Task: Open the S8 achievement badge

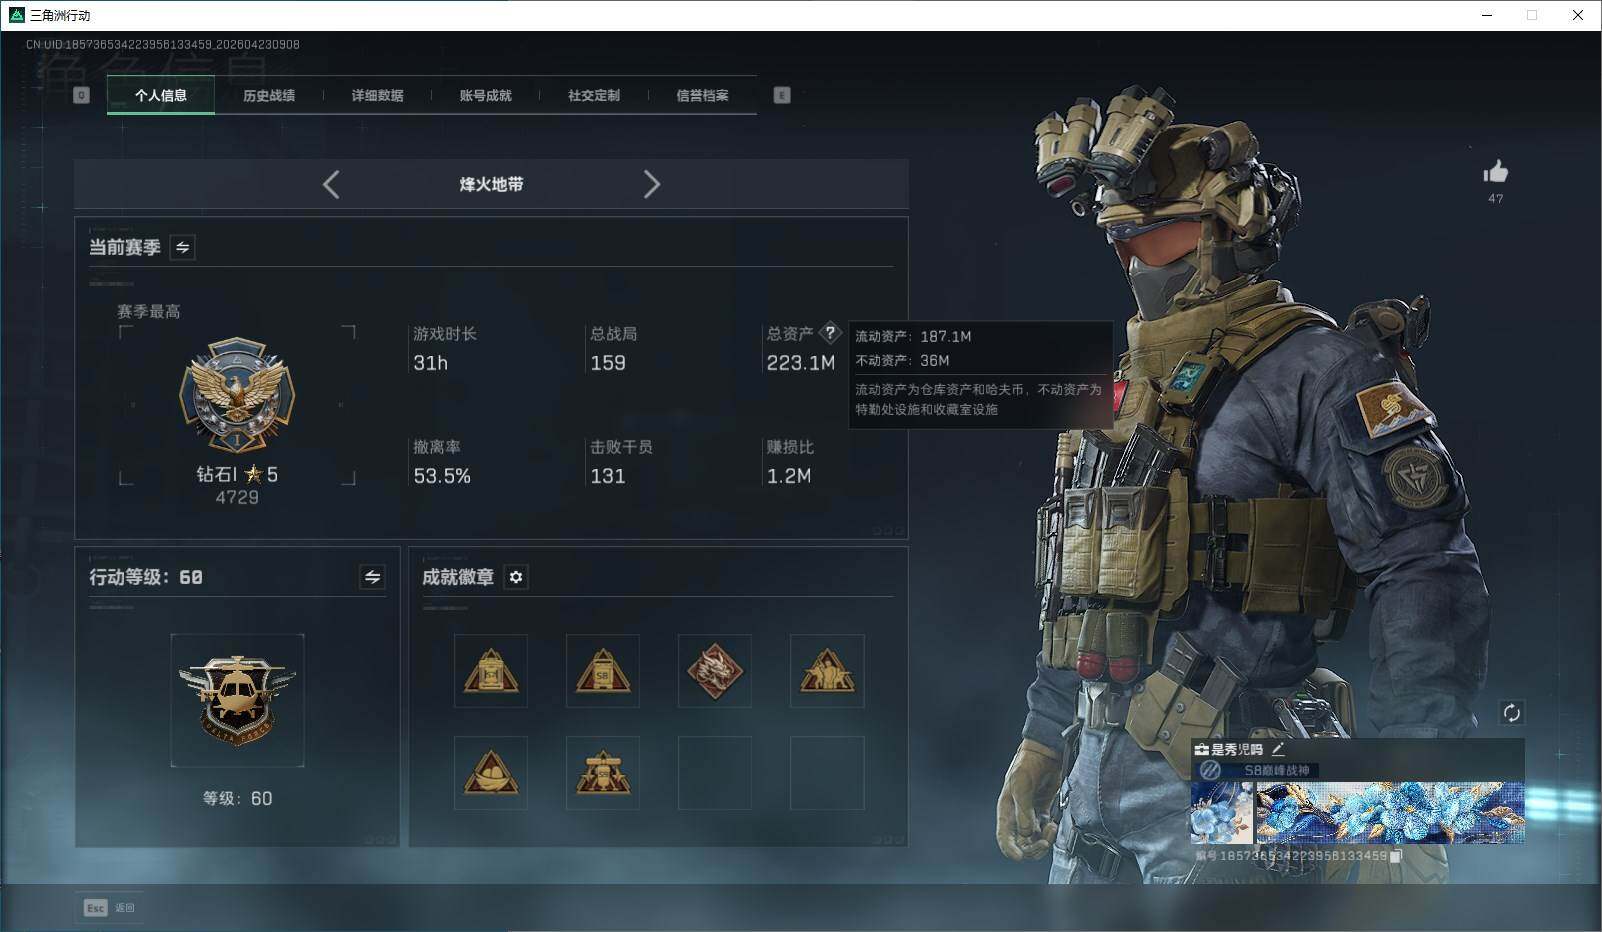Action: 602,671
